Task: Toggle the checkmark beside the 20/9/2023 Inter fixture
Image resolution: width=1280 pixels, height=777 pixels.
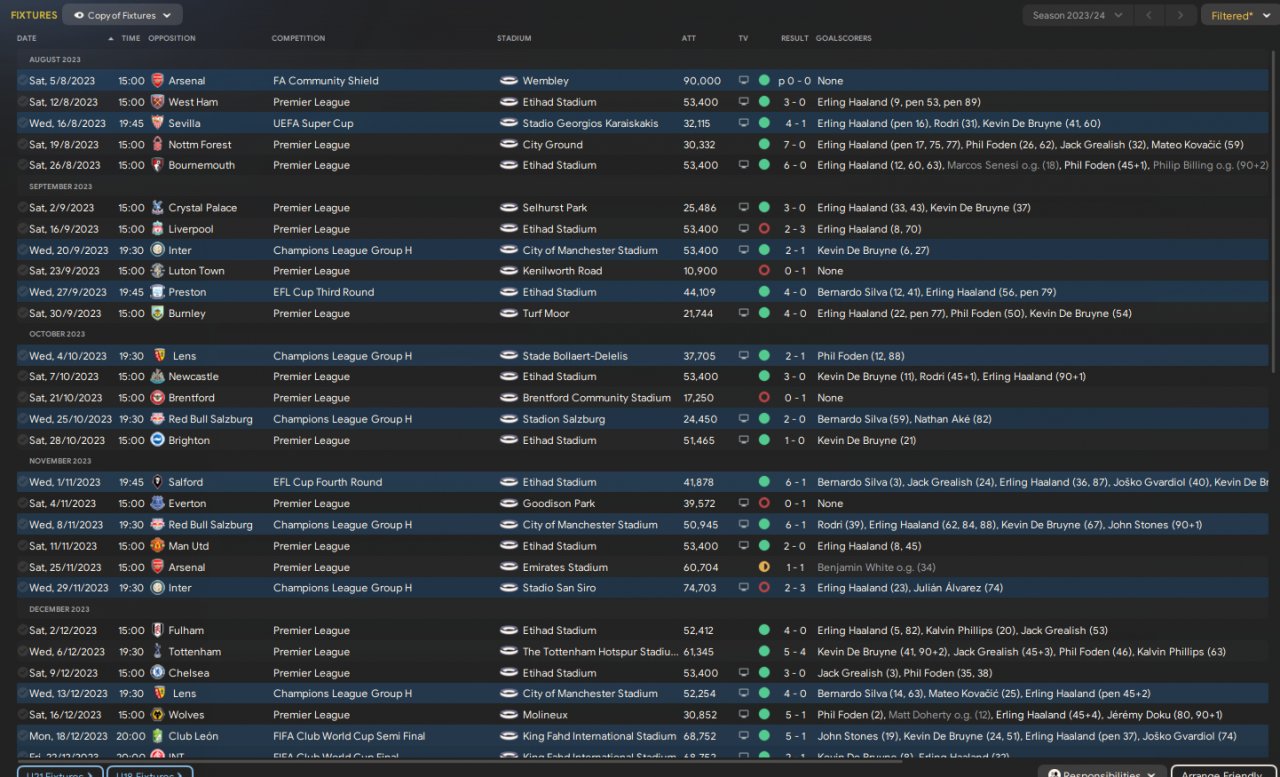Action: pyautogui.click(x=23, y=250)
